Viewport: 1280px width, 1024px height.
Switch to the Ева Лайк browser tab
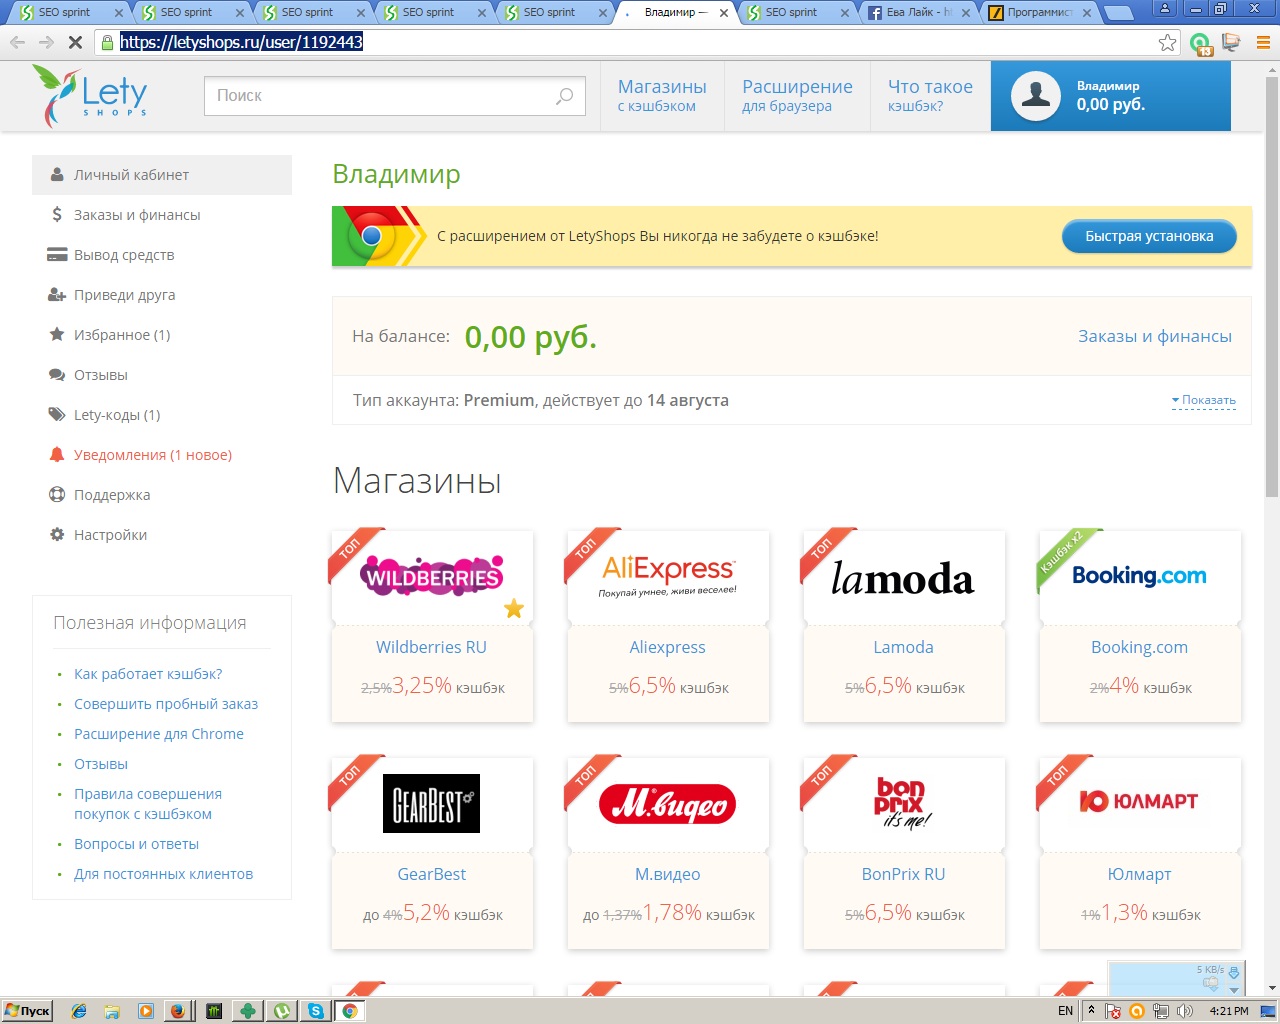[x=920, y=13]
